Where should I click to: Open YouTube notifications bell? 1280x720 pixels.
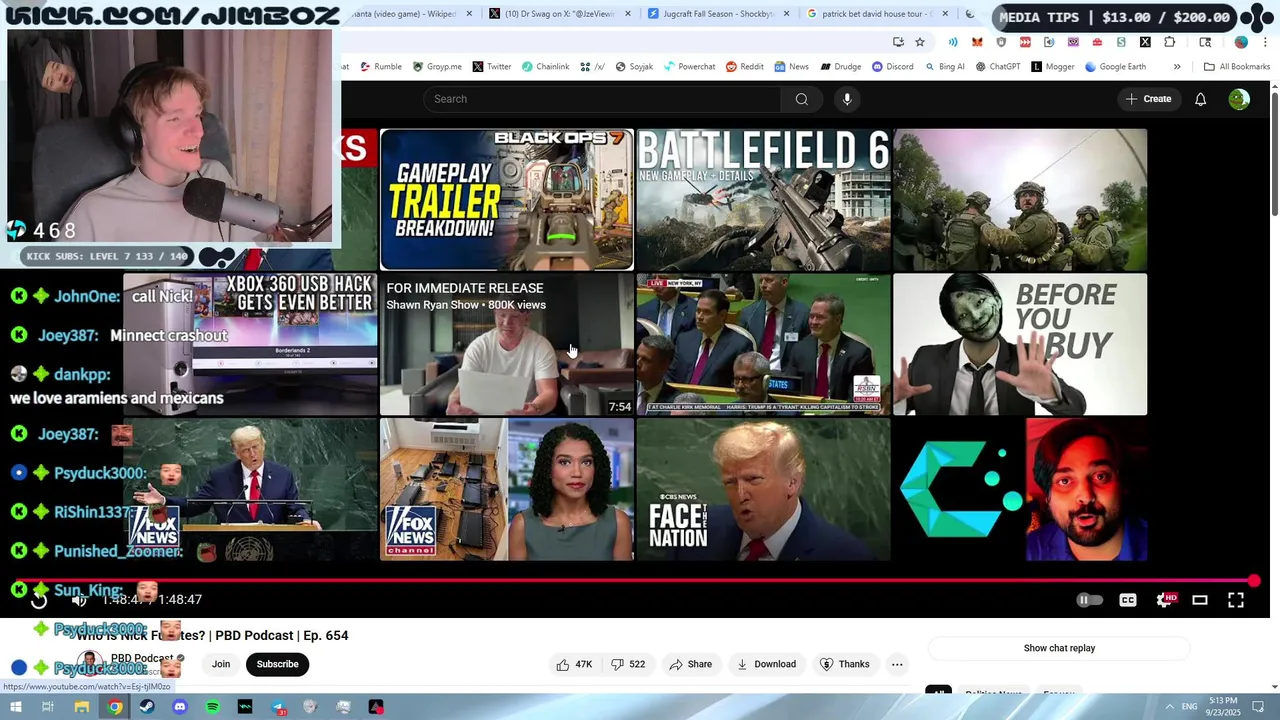1200,99
